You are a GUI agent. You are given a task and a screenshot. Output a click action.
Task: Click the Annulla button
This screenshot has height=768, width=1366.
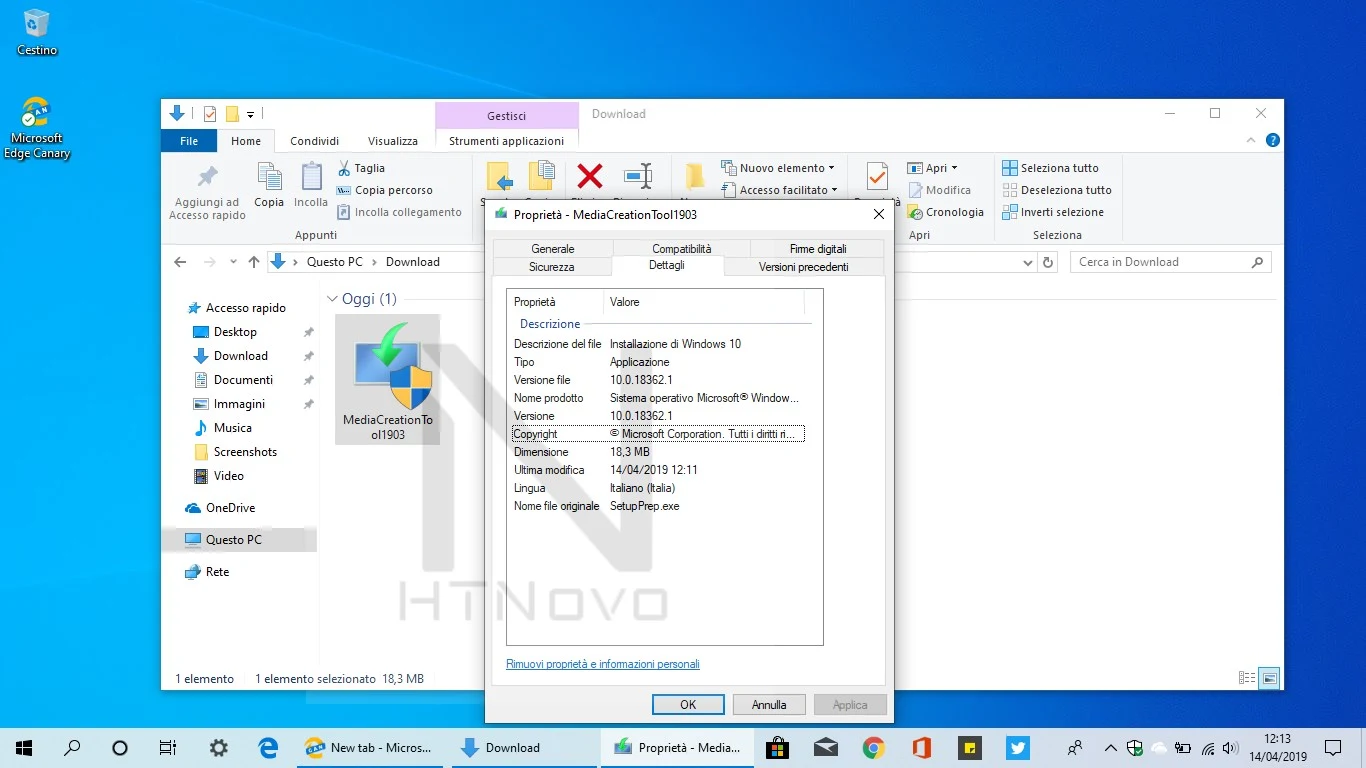click(x=769, y=704)
